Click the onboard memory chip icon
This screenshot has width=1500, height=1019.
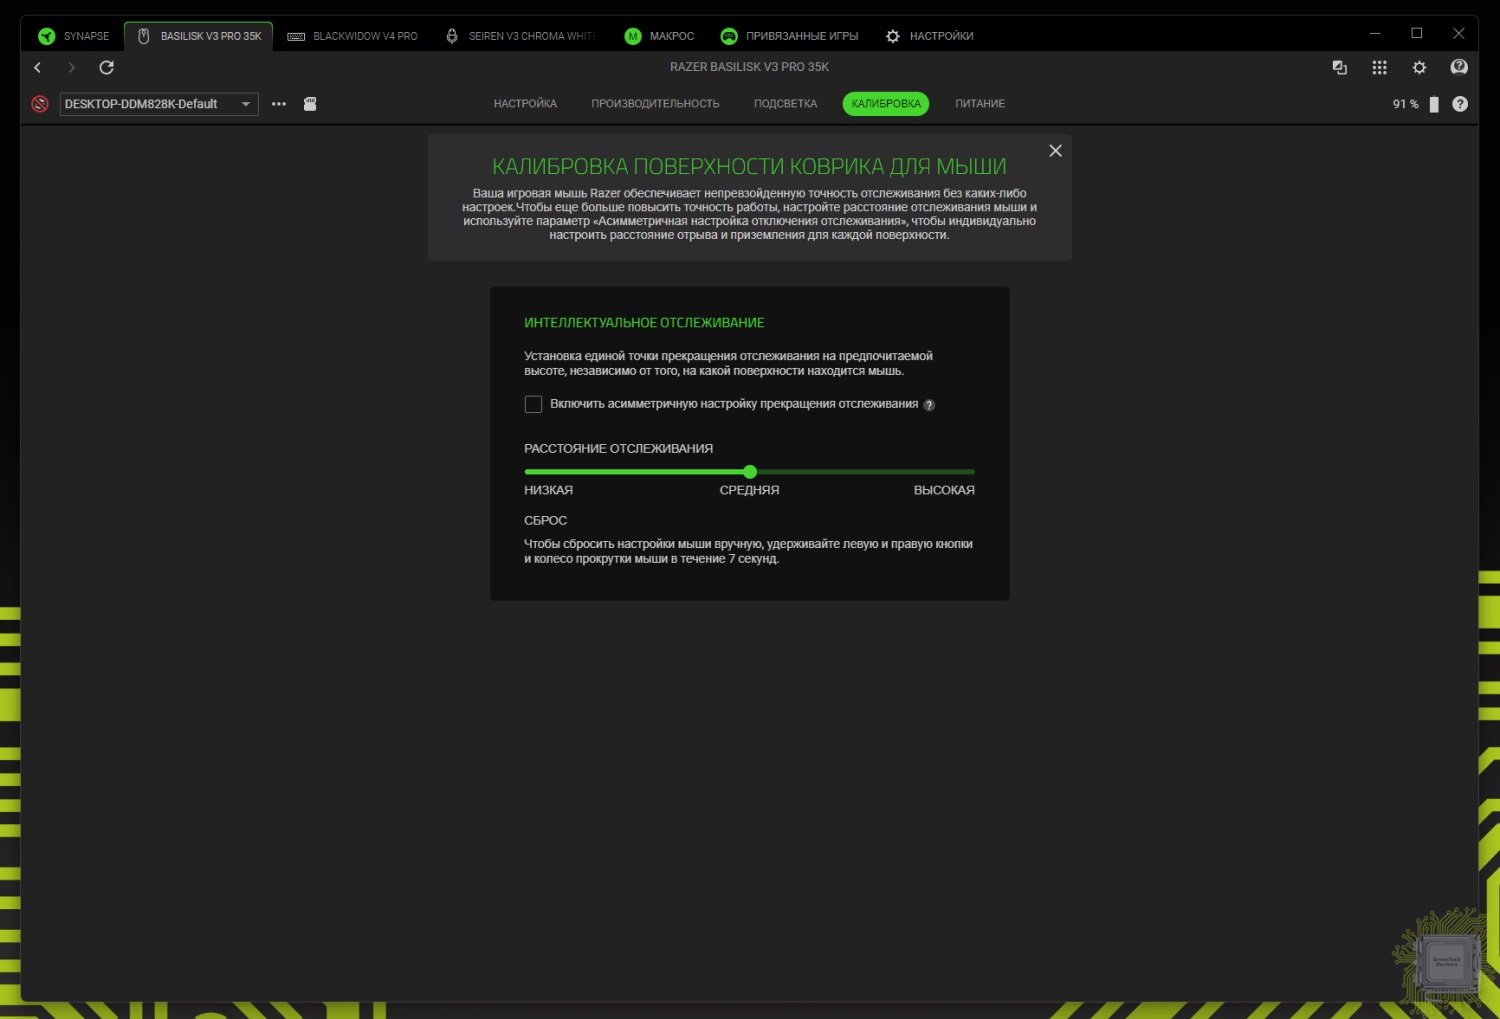click(310, 104)
